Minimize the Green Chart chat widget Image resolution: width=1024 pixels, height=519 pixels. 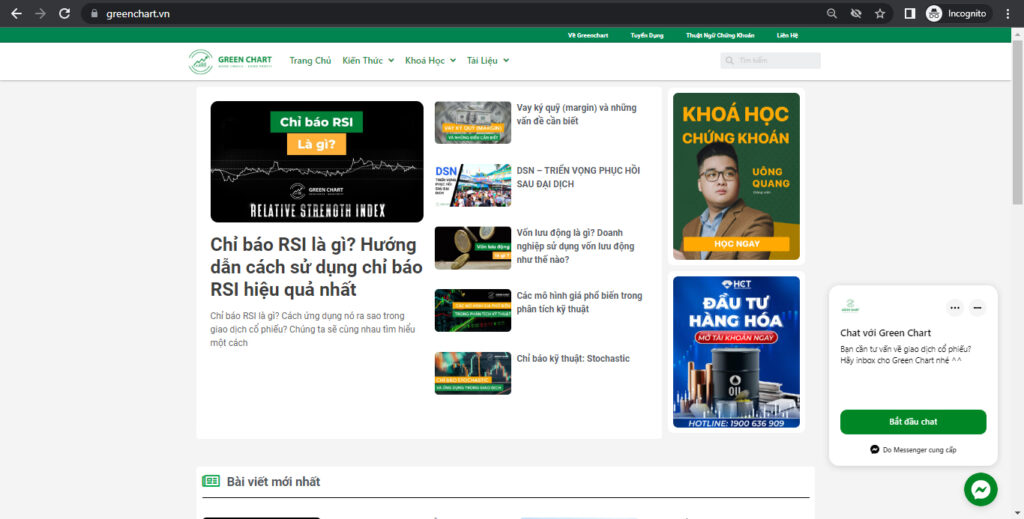click(x=977, y=307)
